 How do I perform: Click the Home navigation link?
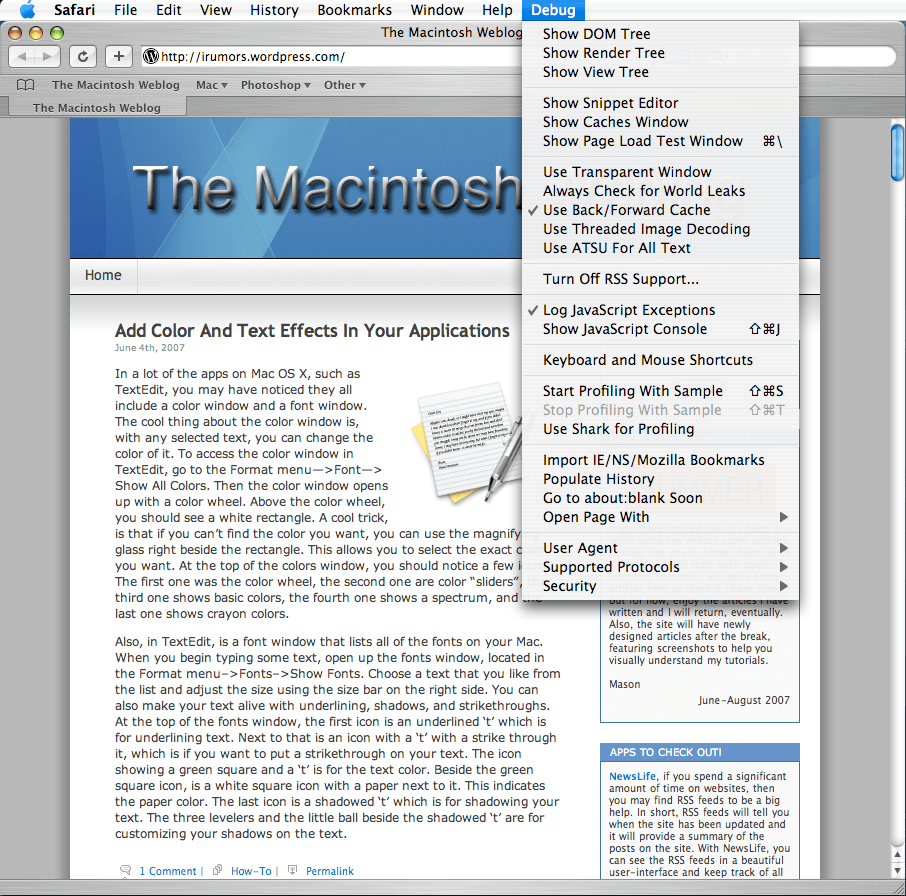pos(103,275)
